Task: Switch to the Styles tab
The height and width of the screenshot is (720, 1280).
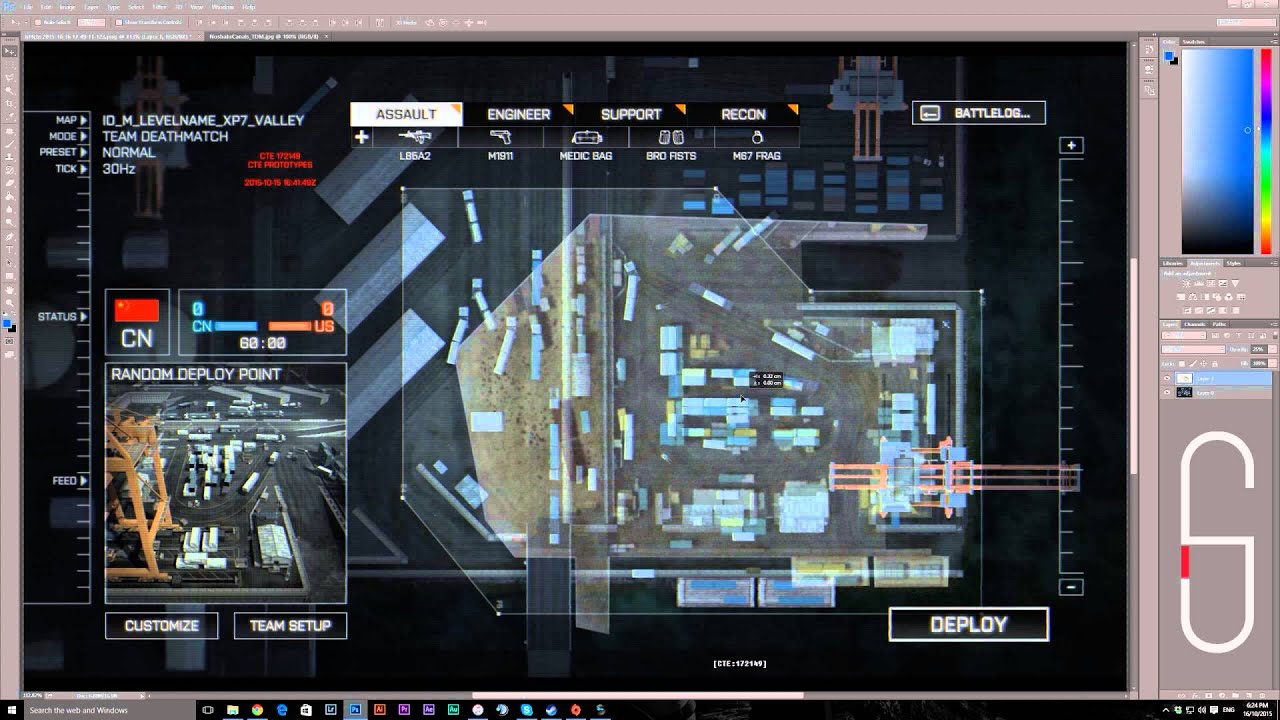Action: click(1233, 263)
